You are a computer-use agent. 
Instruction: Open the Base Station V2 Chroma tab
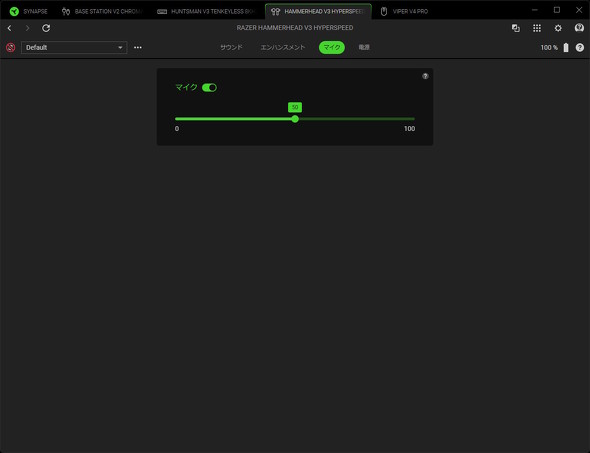[103, 11]
